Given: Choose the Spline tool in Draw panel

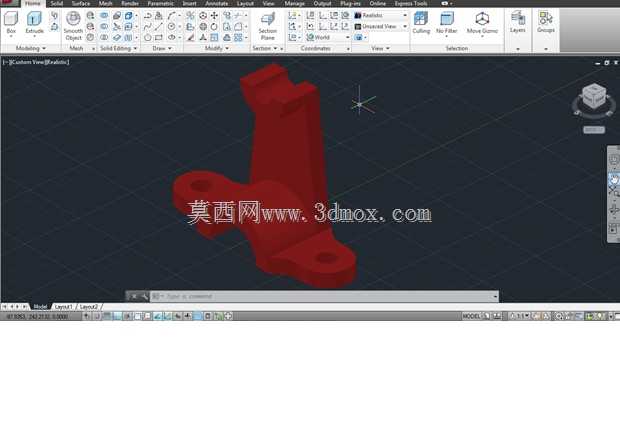Looking at the screenshot, I should (x=147, y=27).
